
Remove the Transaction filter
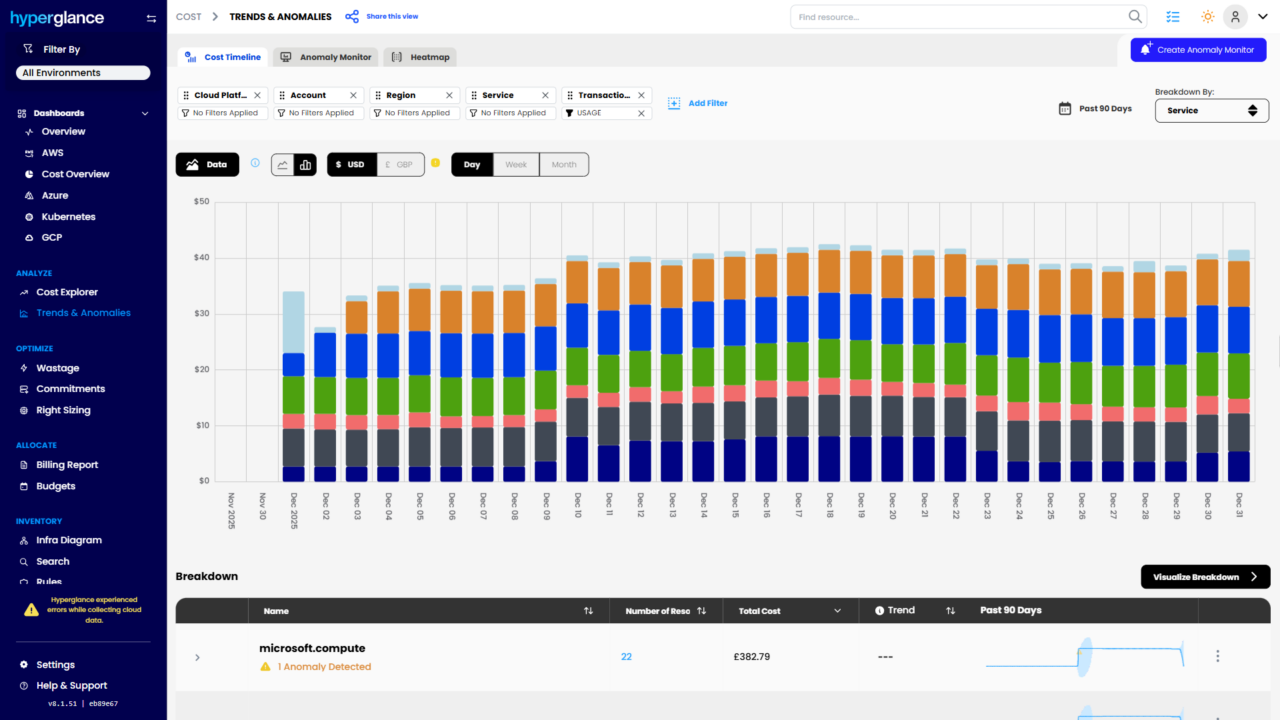pyautogui.click(x=641, y=95)
